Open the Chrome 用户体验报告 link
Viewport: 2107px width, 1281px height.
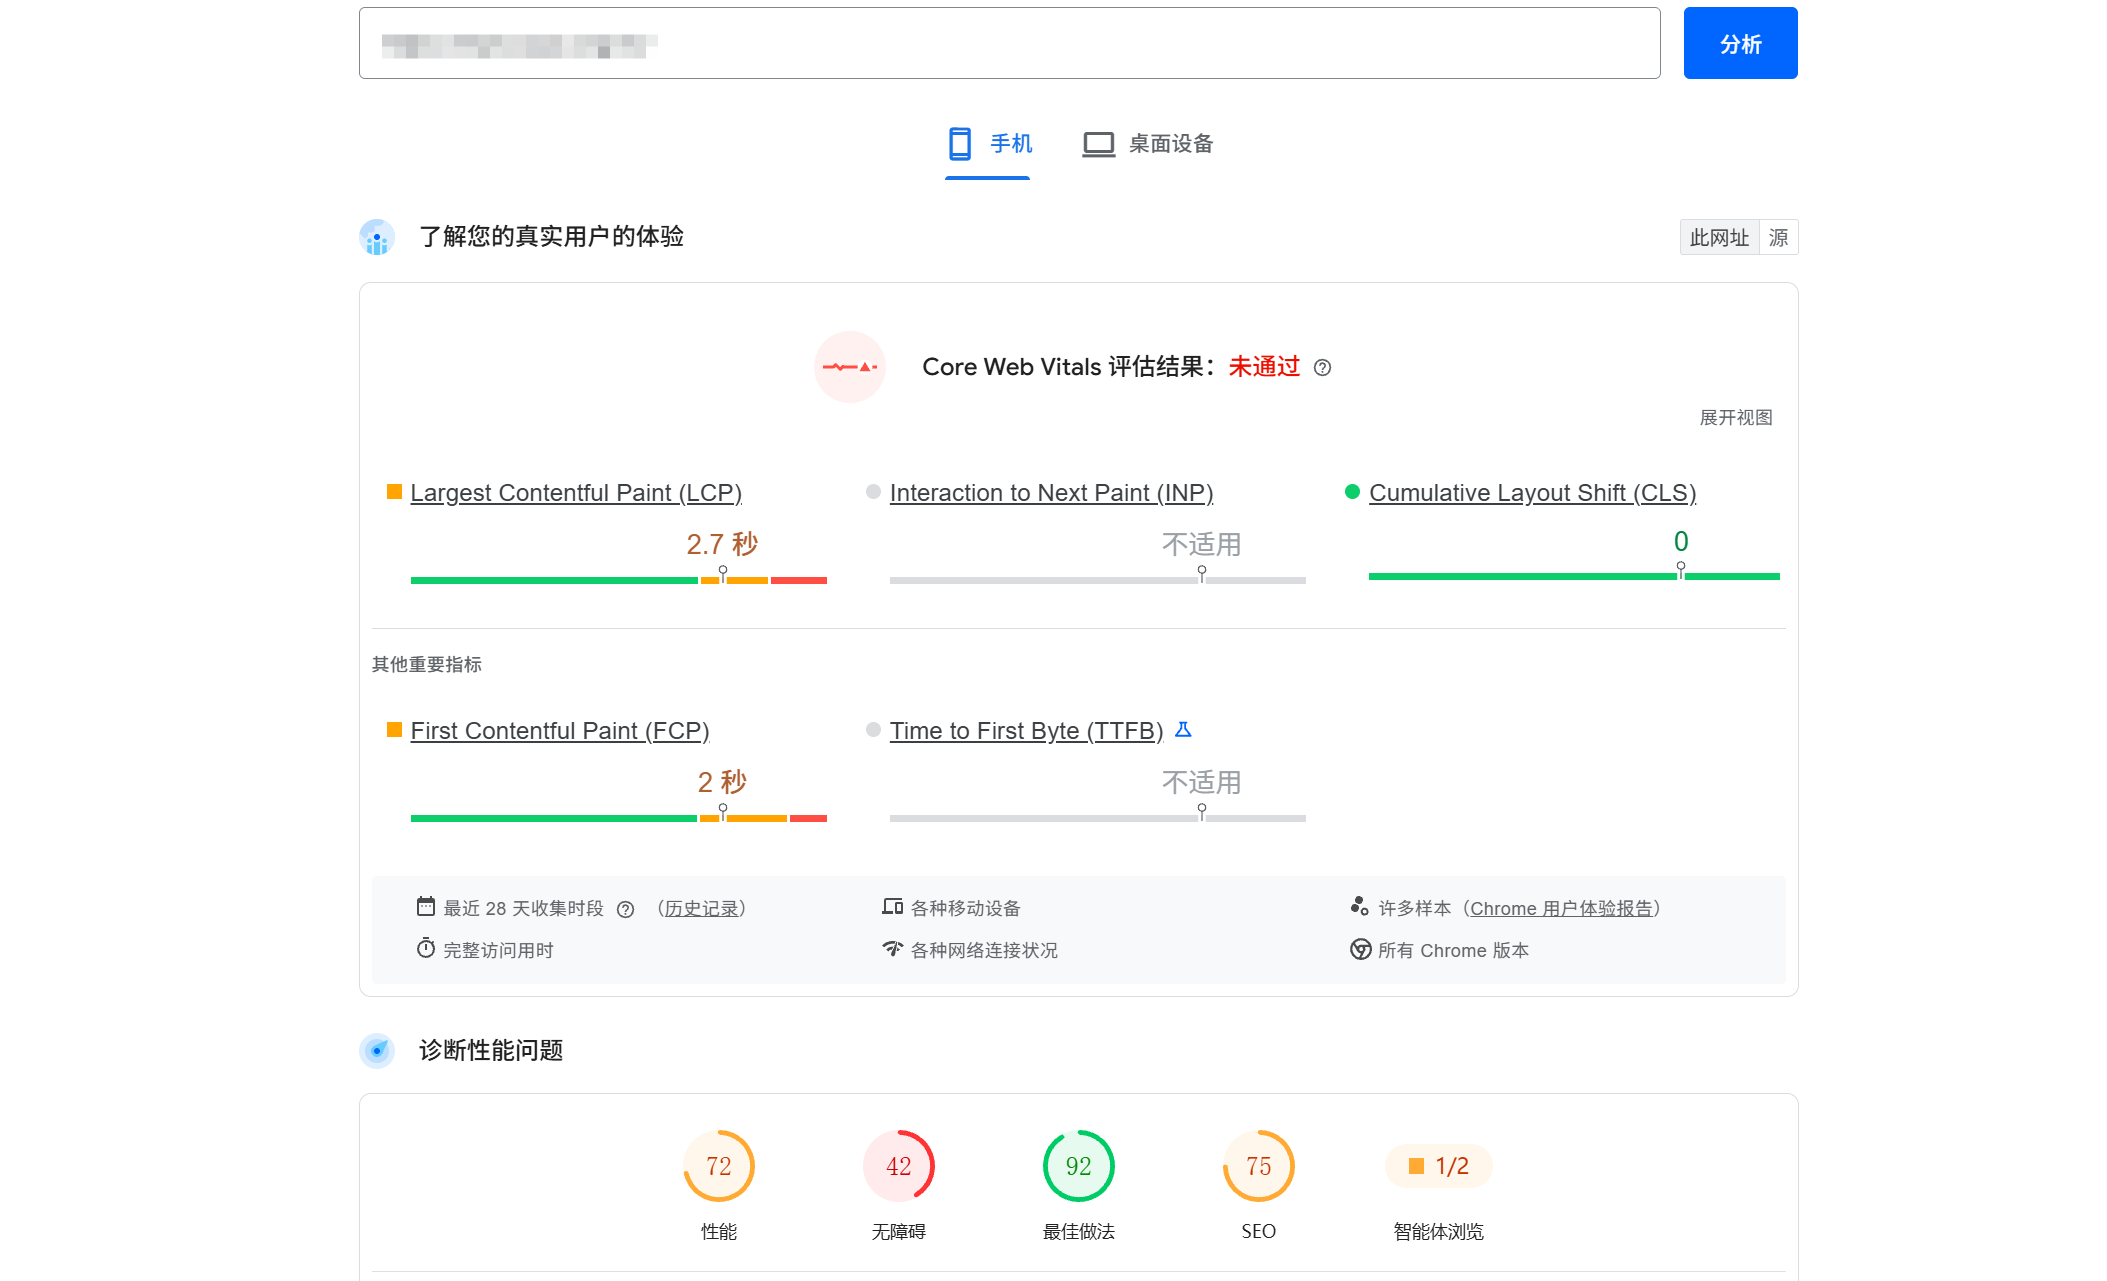coord(1560,909)
